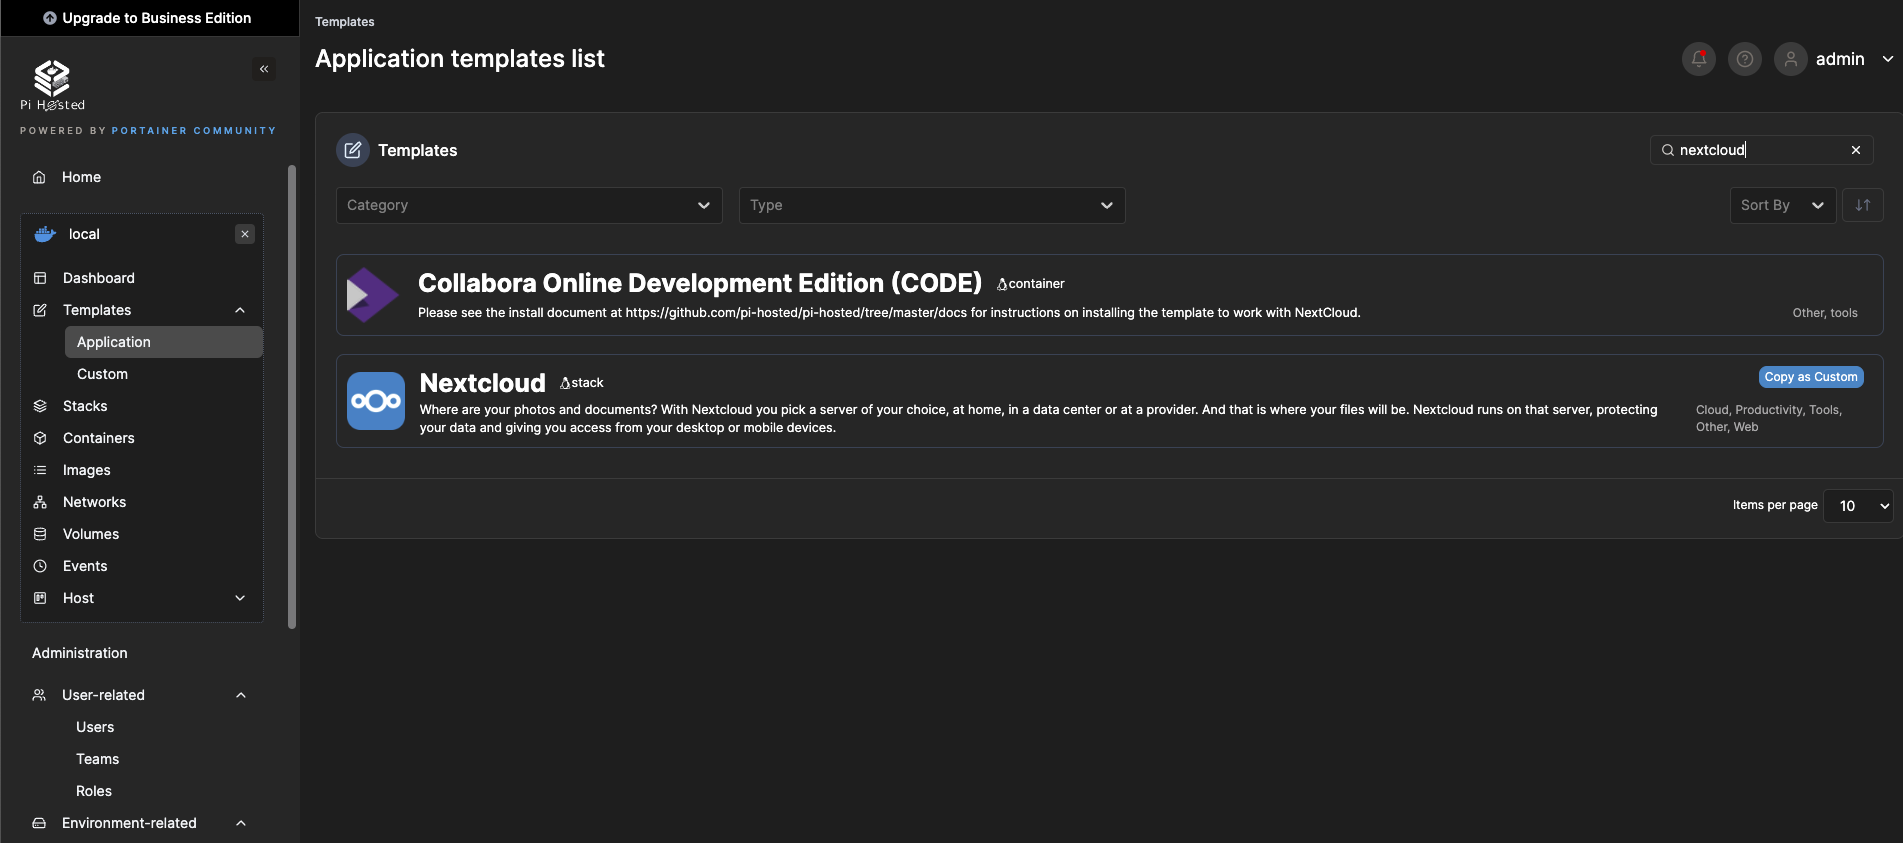This screenshot has height=843, width=1903.
Task: Expand the Host sidebar menu
Action: [240, 598]
